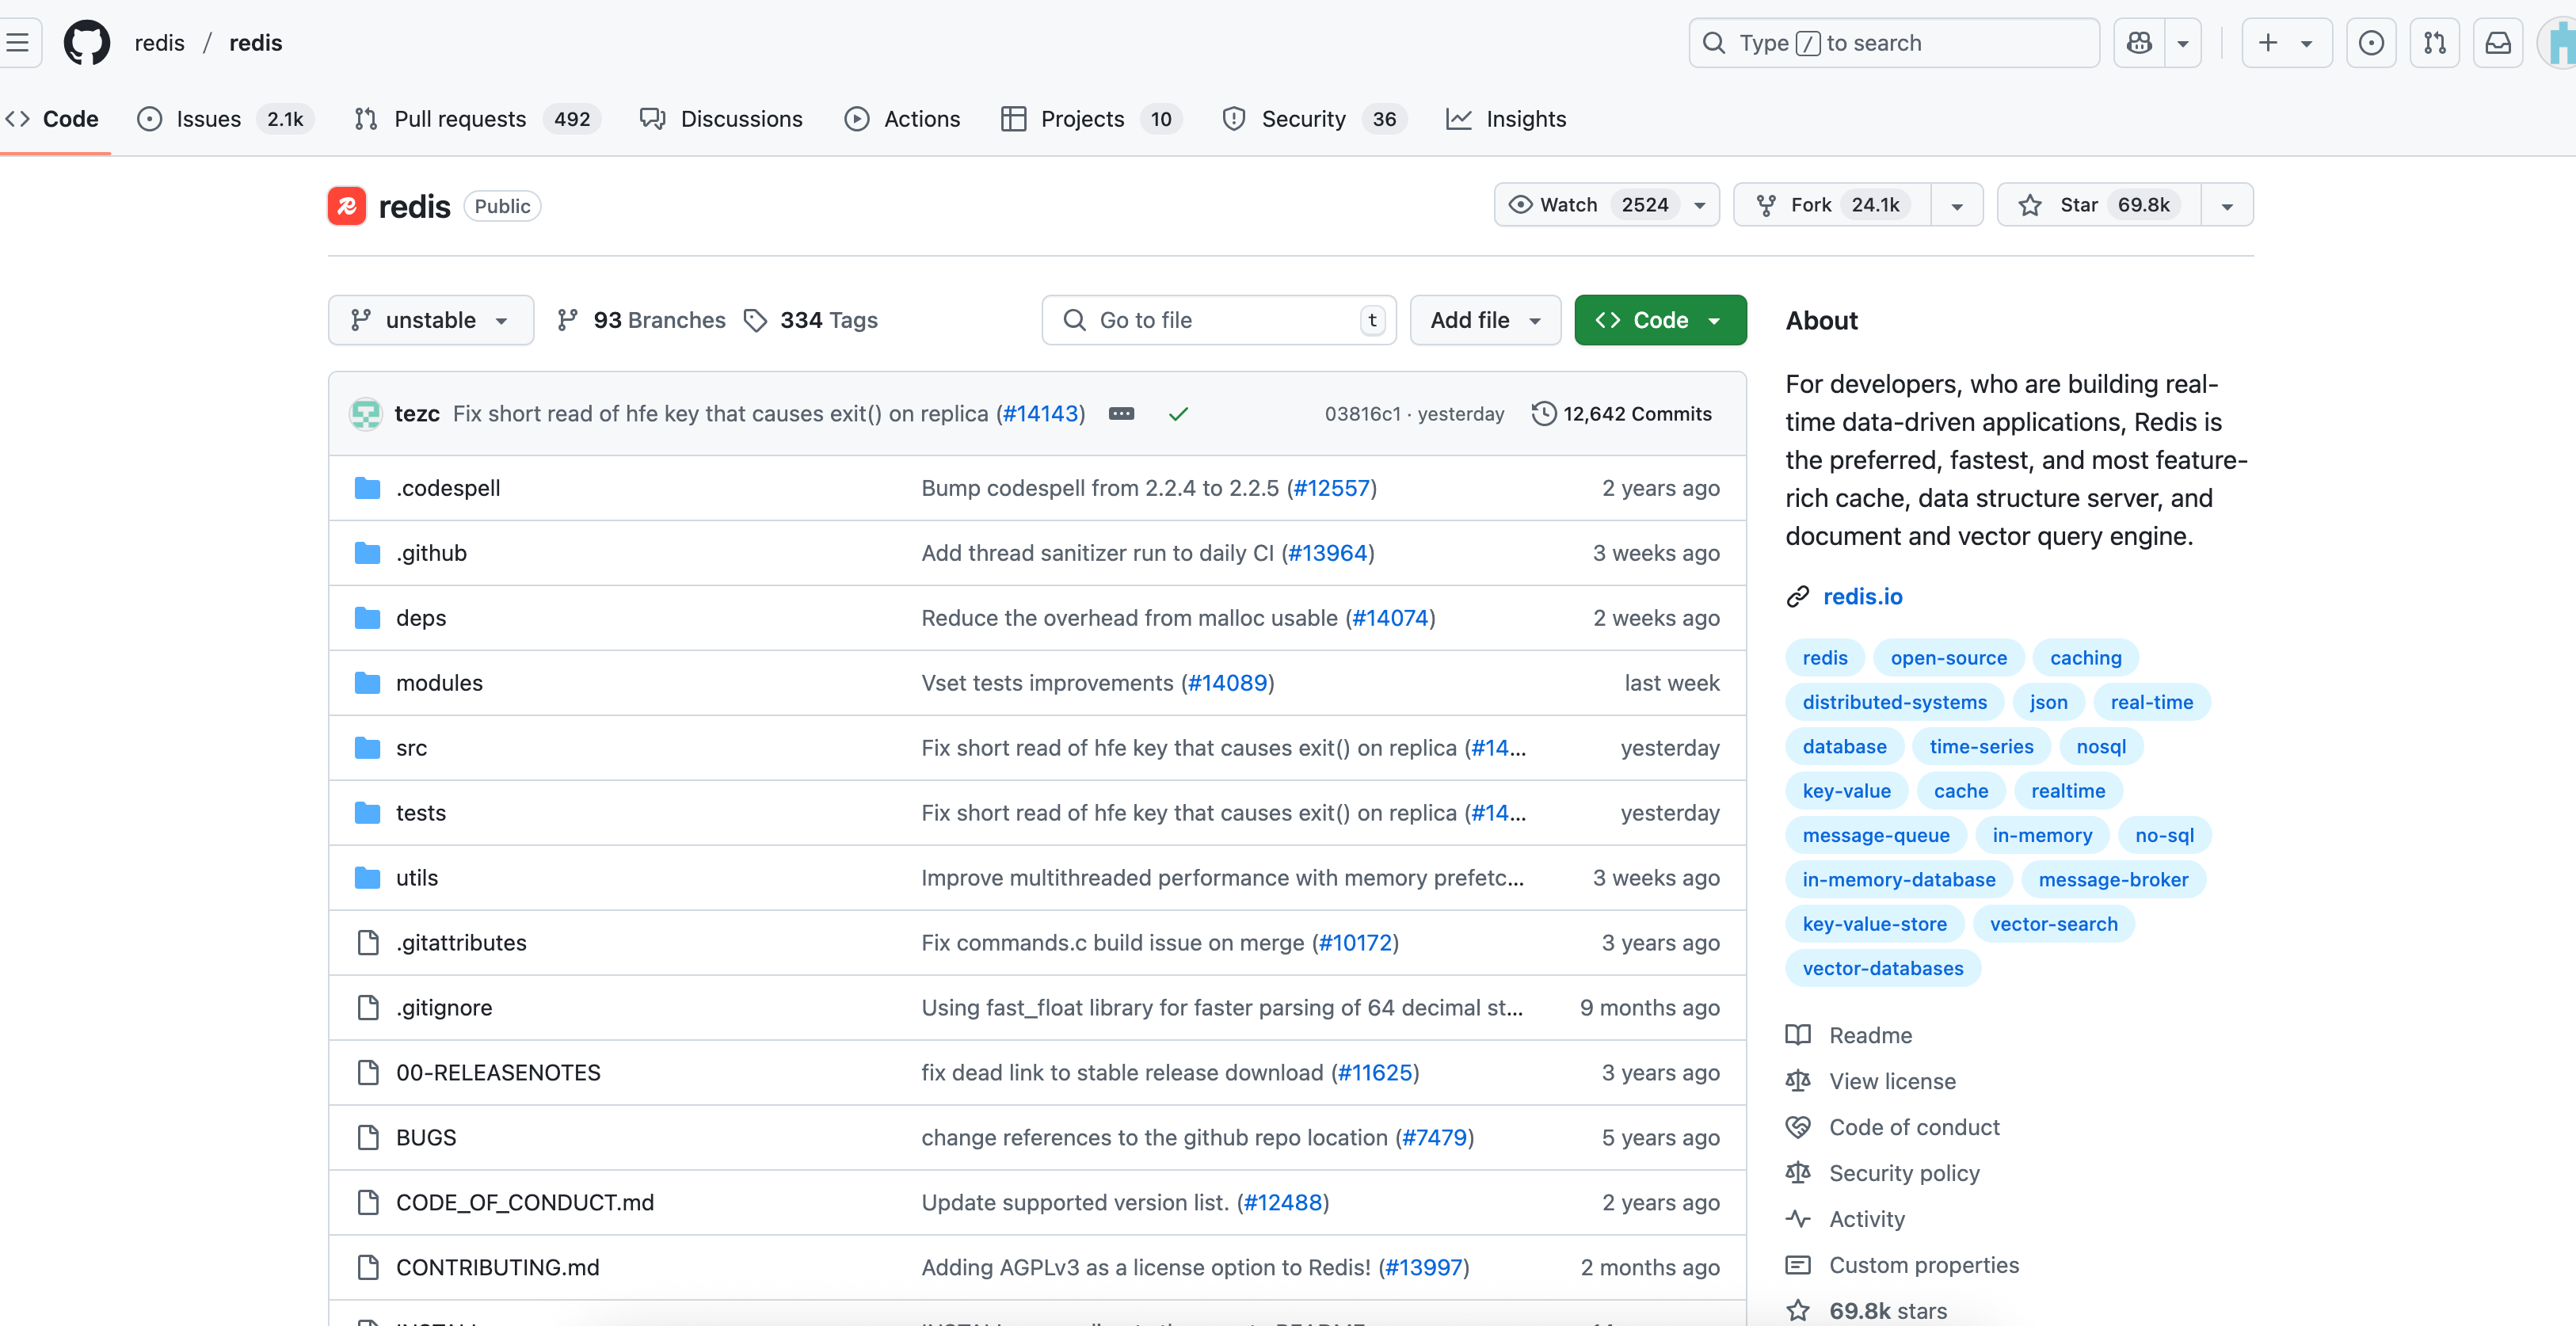Viewport: 2576px width, 1326px height.
Task: Star the redis repository
Action: 2098,205
